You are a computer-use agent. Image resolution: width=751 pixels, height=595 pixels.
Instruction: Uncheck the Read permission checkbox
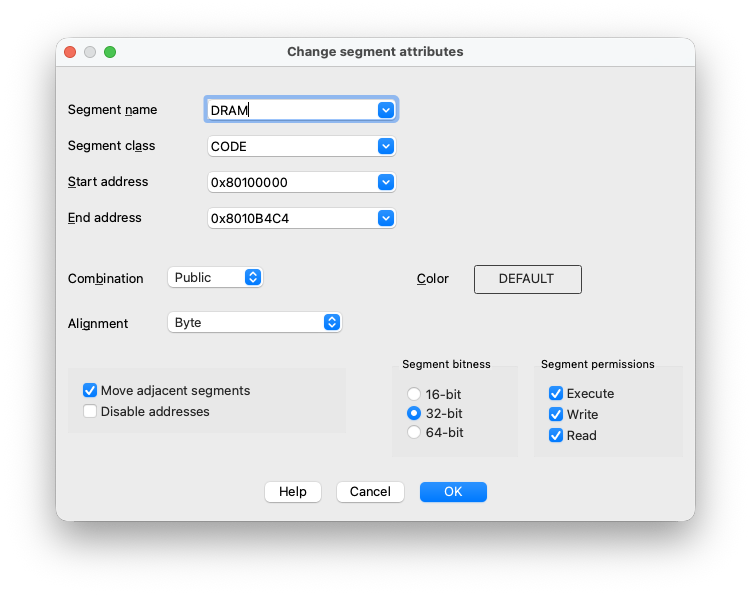coord(556,435)
